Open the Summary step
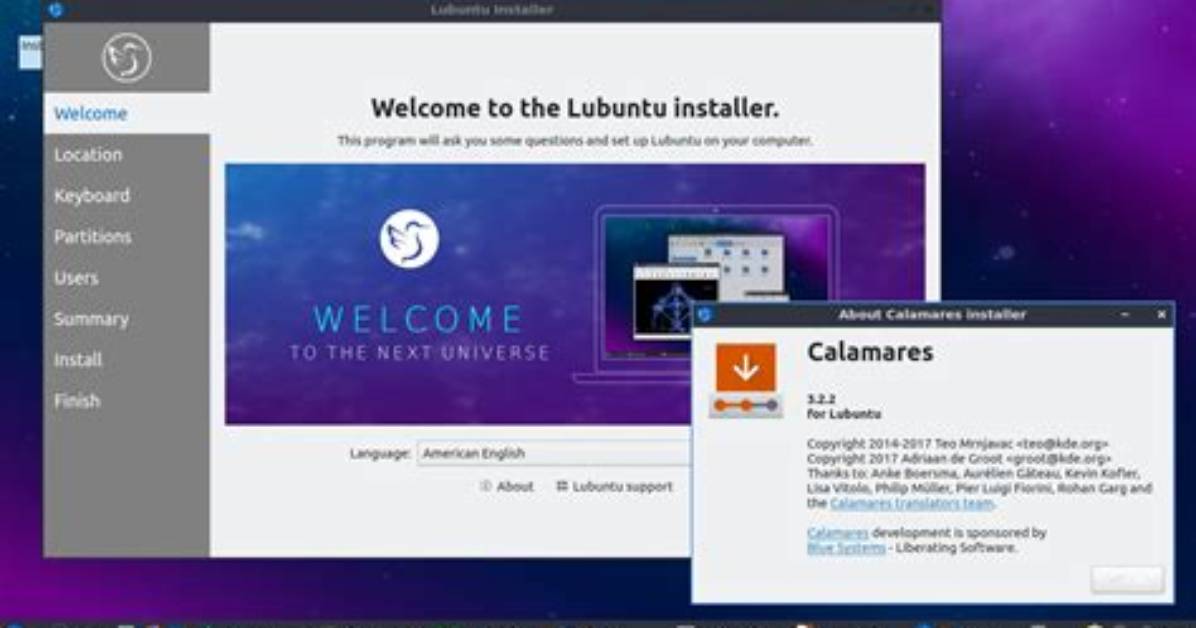1196x628 pixels. pos(127,319)
